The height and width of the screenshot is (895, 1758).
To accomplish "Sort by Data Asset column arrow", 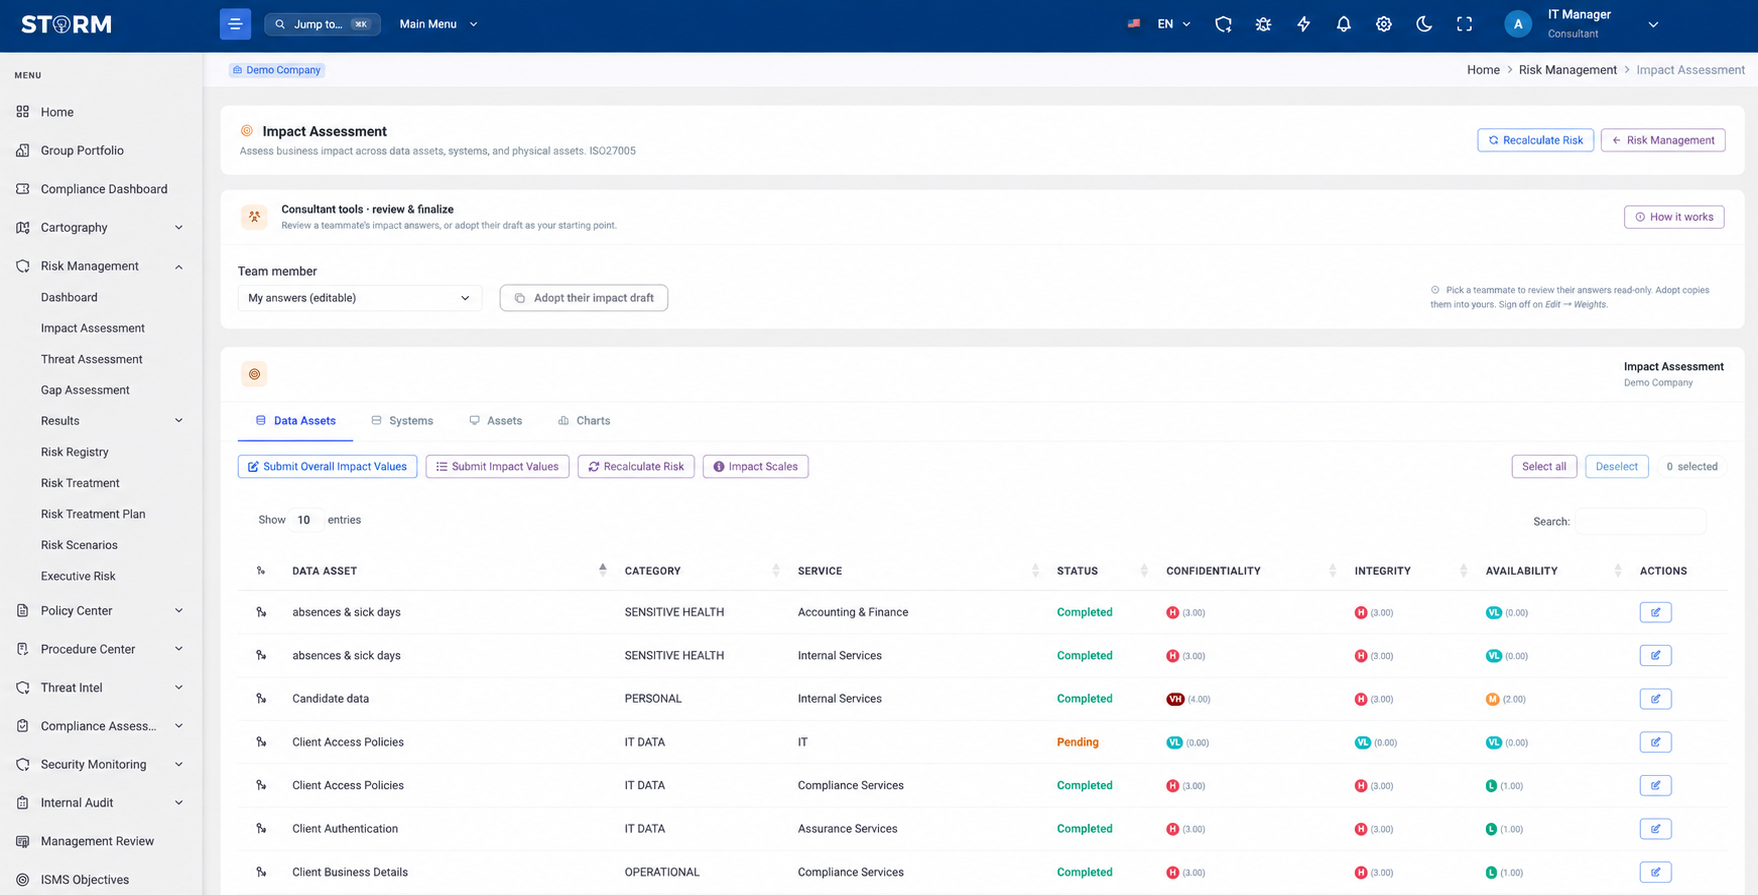I will click(x=602, y=570).
